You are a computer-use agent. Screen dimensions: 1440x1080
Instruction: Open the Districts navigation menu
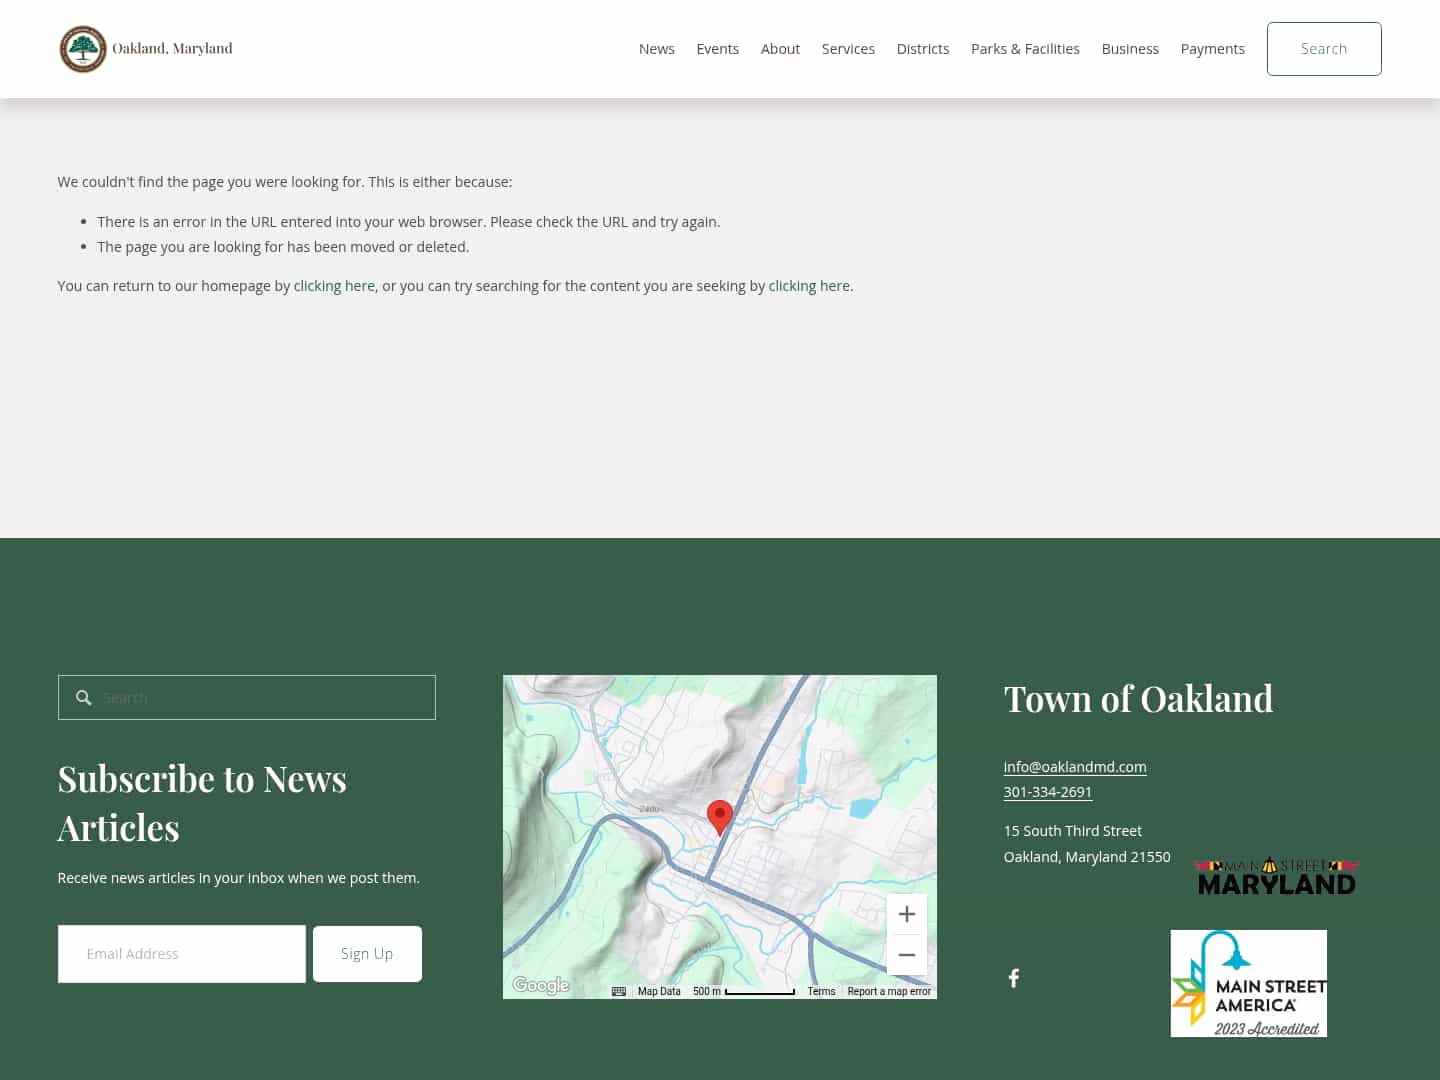pyautogui.click(x=922, y=48)
